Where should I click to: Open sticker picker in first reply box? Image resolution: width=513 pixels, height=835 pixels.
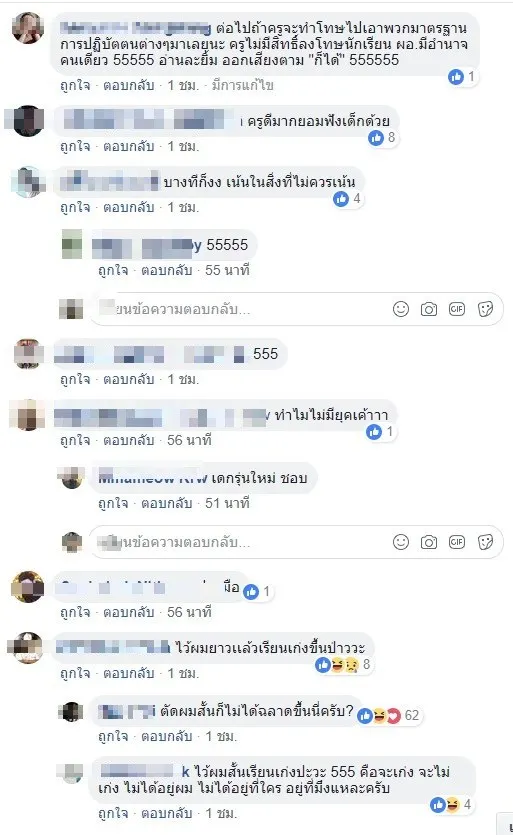485,309
